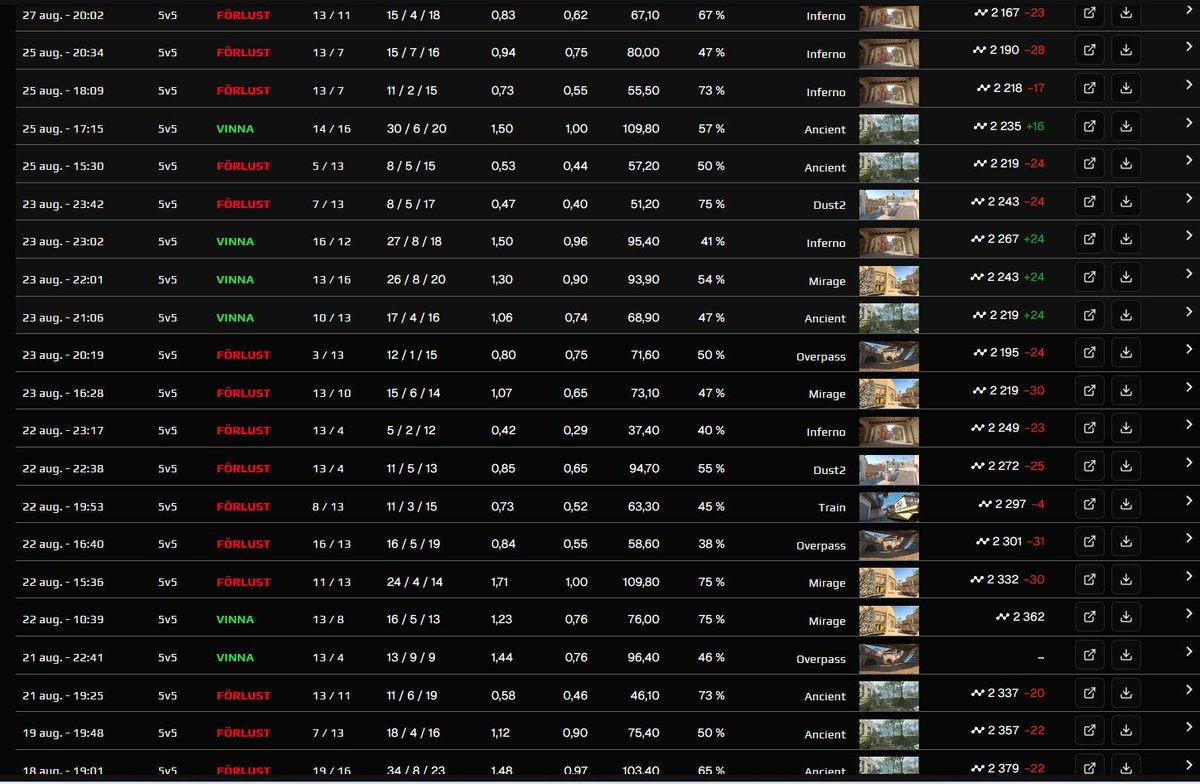Expand the 25 aug. 17:15 Ancient row chevron

(1189, 122)
